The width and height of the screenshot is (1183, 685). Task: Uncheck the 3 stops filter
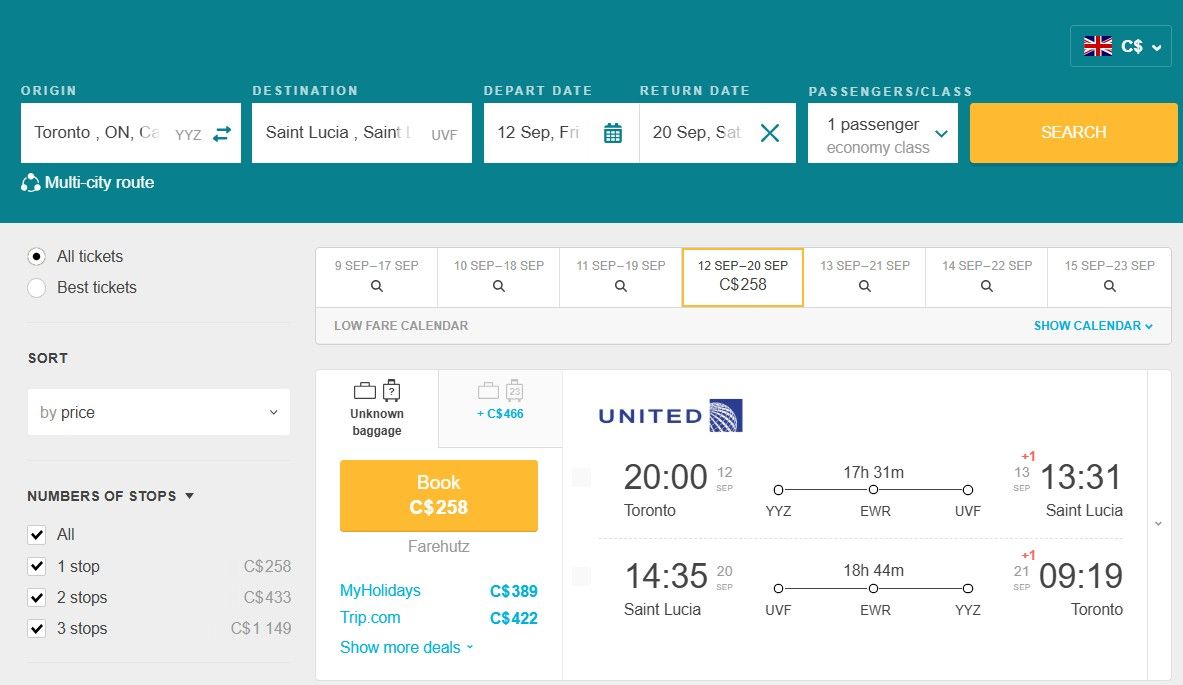(37, 628)
